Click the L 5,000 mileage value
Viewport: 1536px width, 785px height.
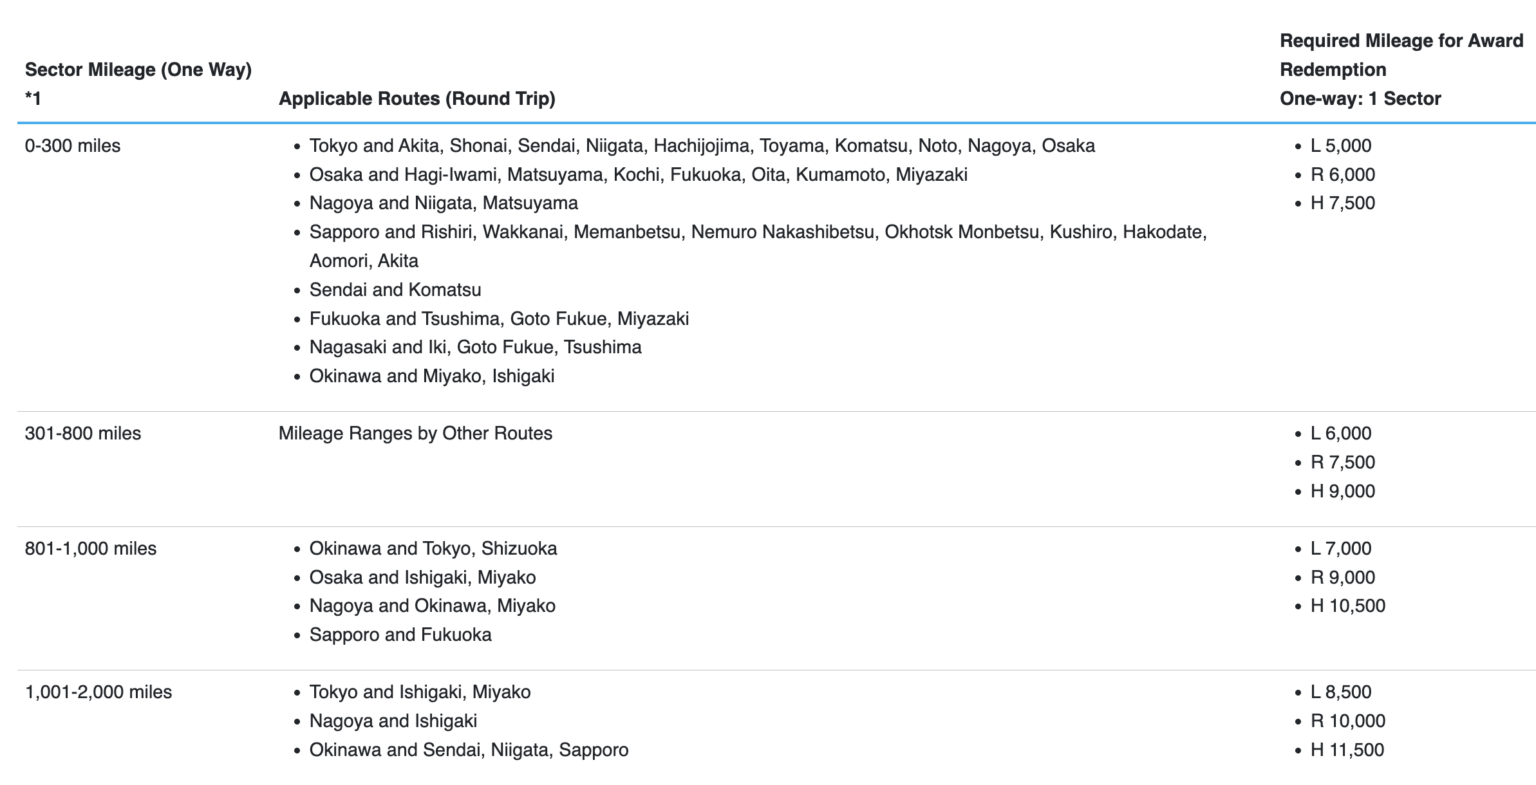pos(1341,146)
